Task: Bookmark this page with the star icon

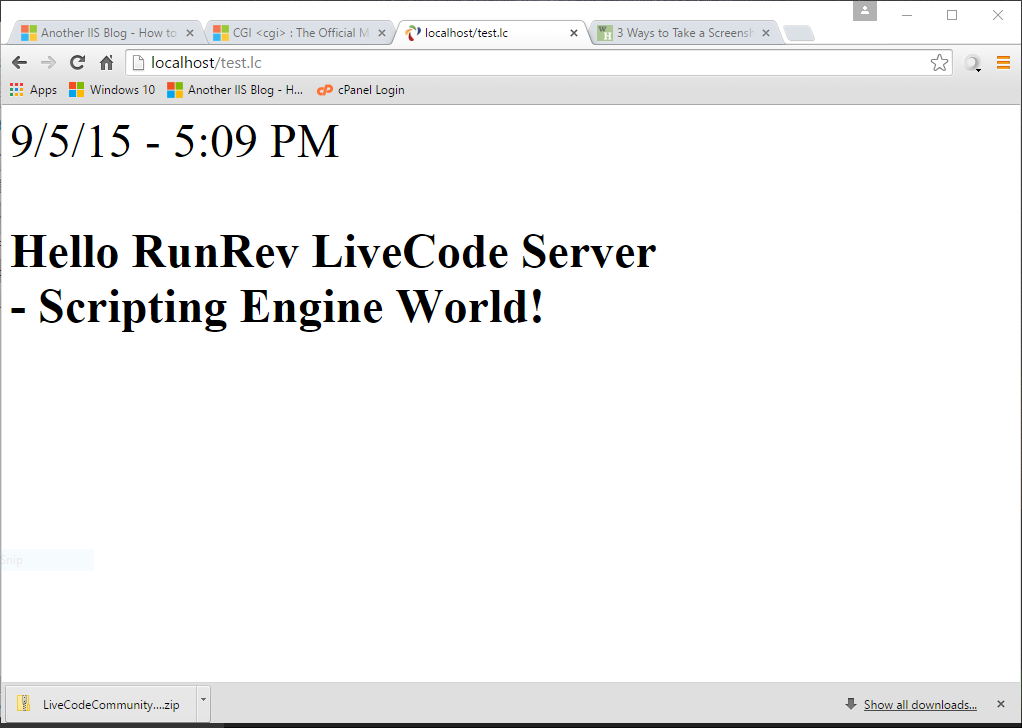Action: click(x=939, y=63)
